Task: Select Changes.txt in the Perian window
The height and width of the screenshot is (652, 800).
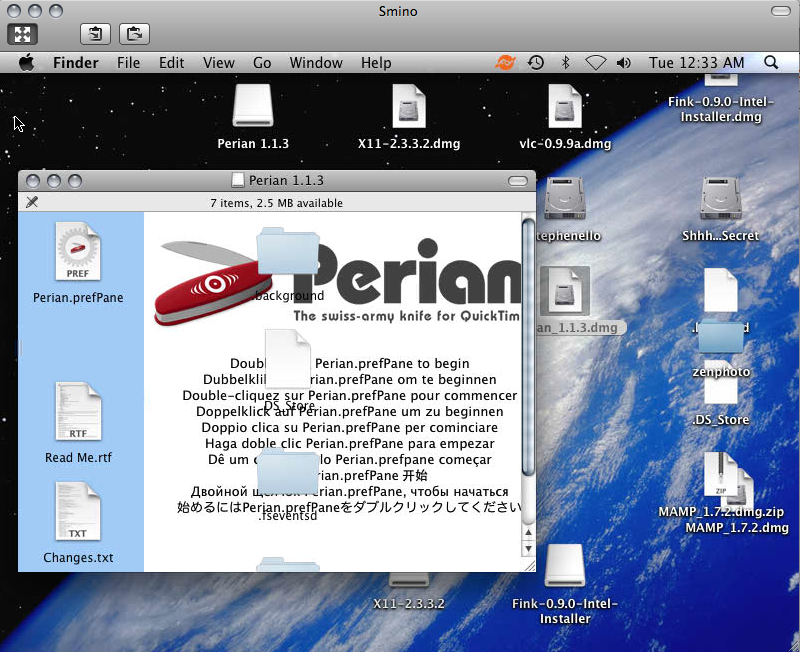Action: tap(78, 511)
